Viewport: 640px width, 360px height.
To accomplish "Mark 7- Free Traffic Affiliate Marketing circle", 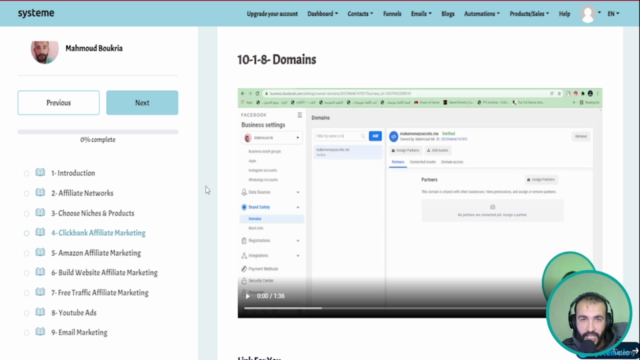I will (27, 293).
